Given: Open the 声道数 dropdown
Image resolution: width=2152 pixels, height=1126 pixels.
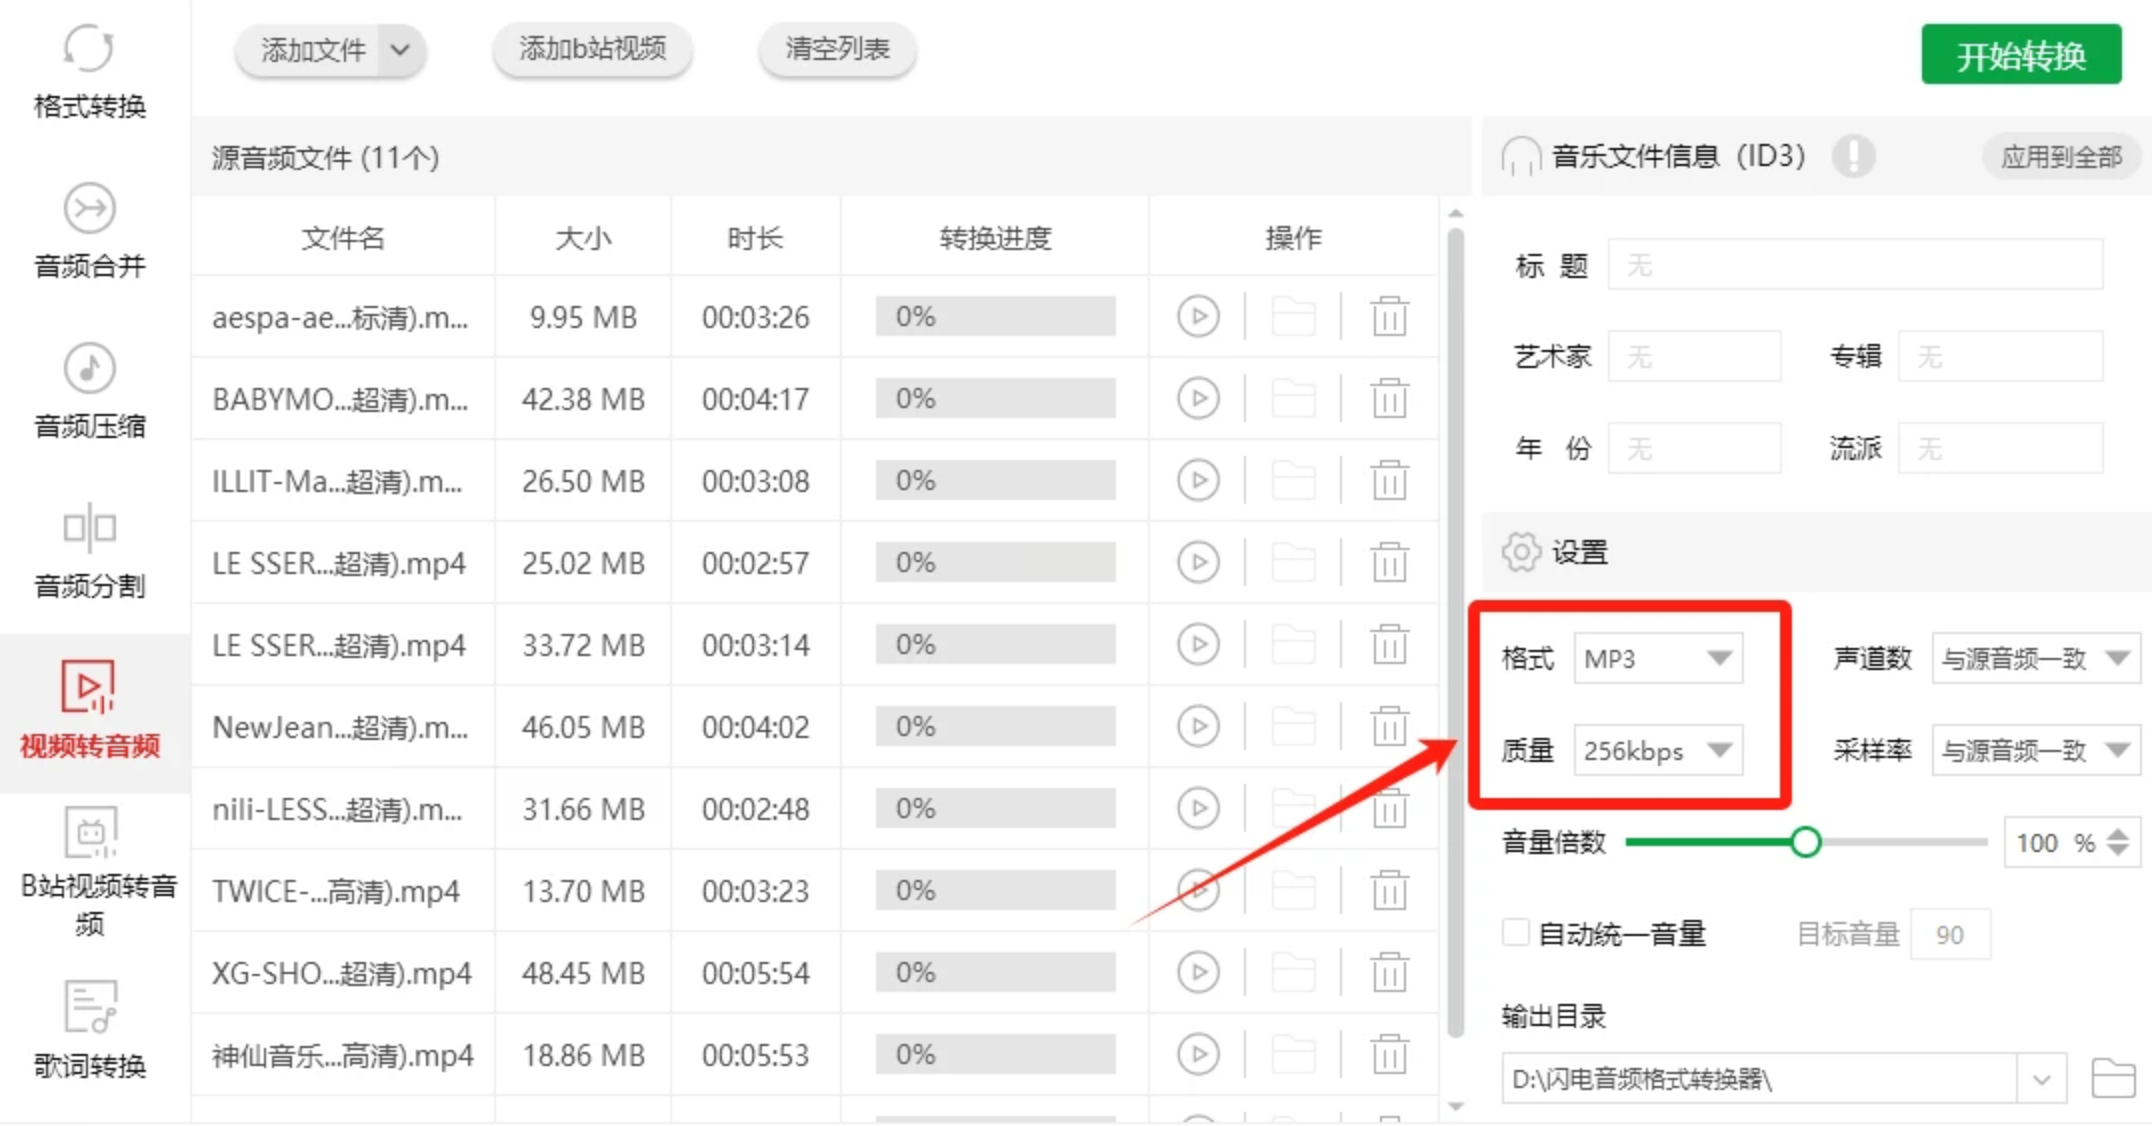Looking at the screenshot, I should tap(2036, 659).
